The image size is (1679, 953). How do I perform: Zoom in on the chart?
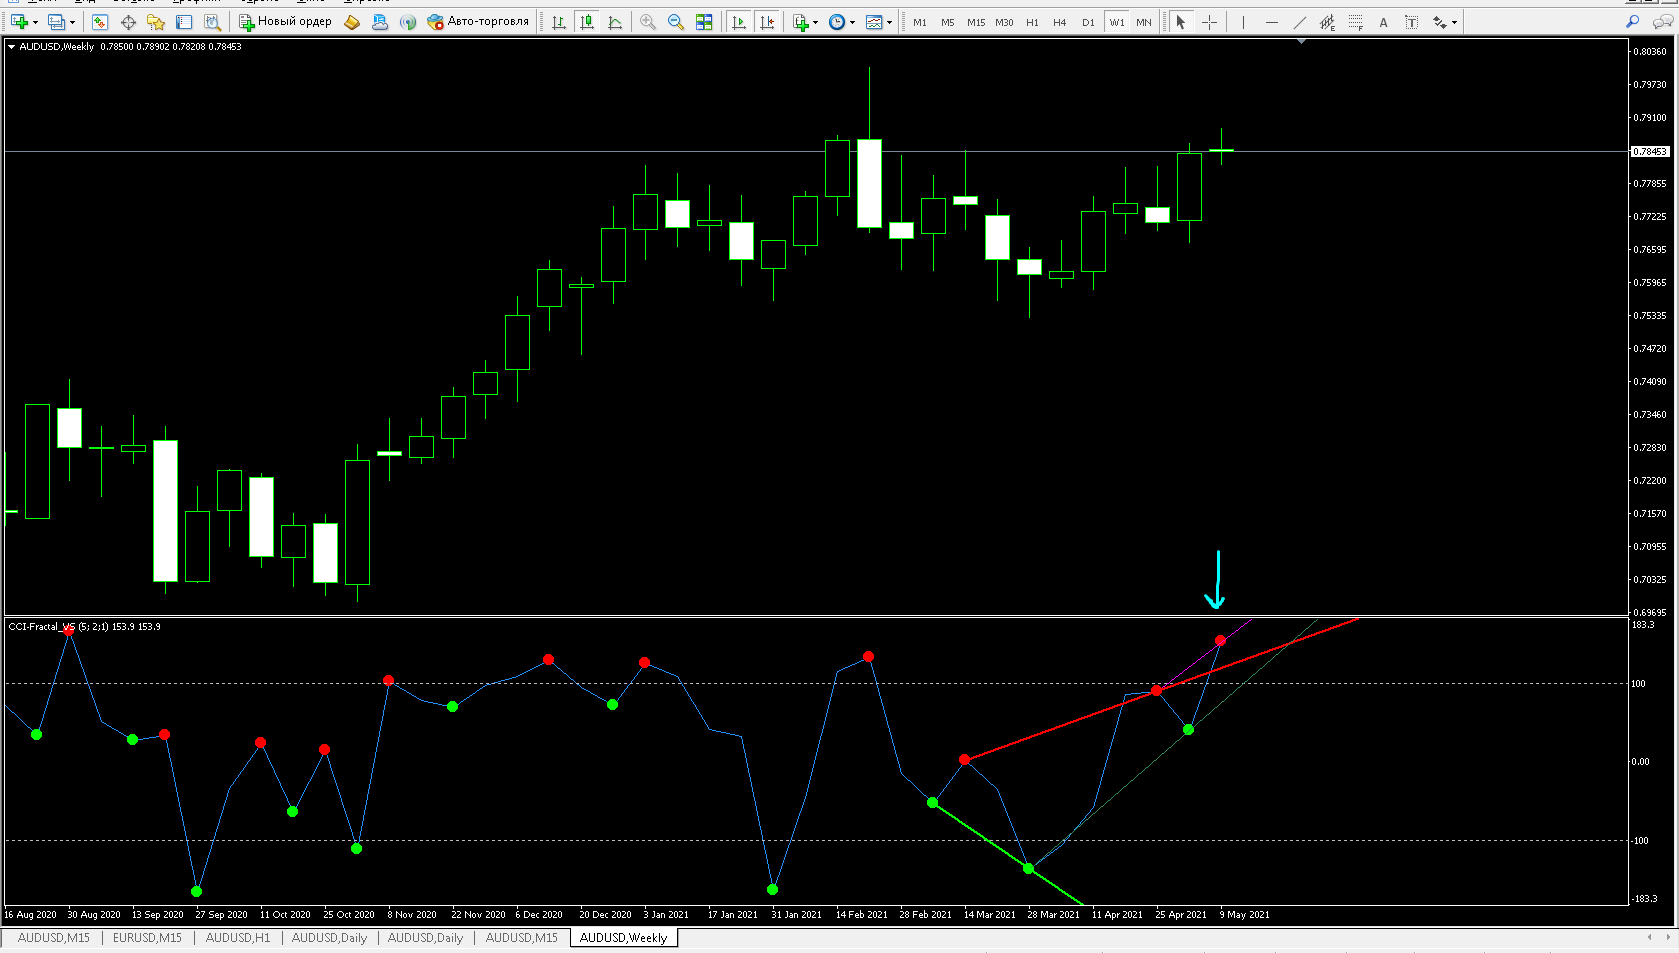pos(648,22)
